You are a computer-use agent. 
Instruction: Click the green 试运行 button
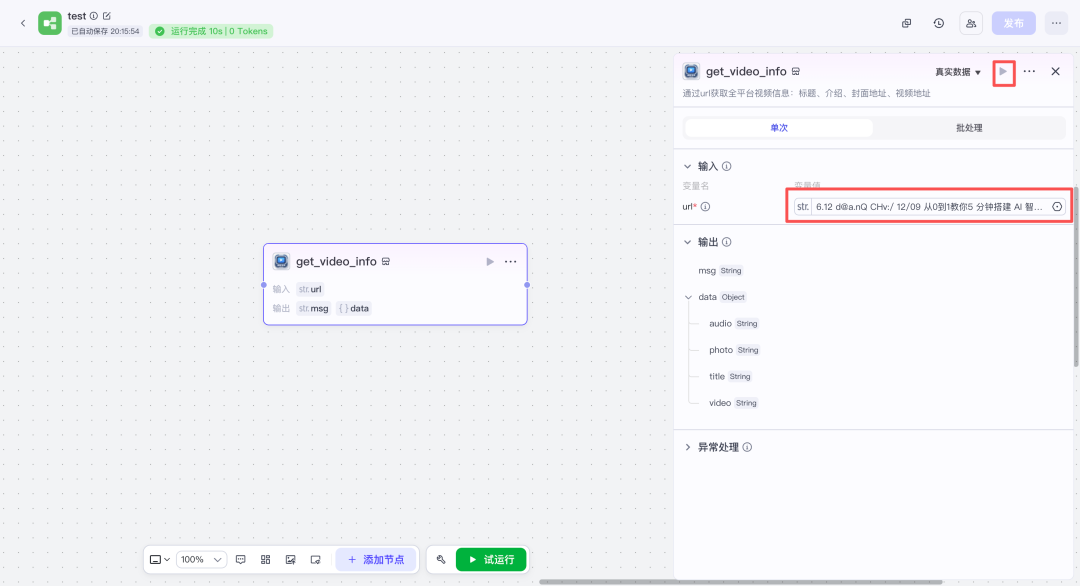[x=491, y=560]
